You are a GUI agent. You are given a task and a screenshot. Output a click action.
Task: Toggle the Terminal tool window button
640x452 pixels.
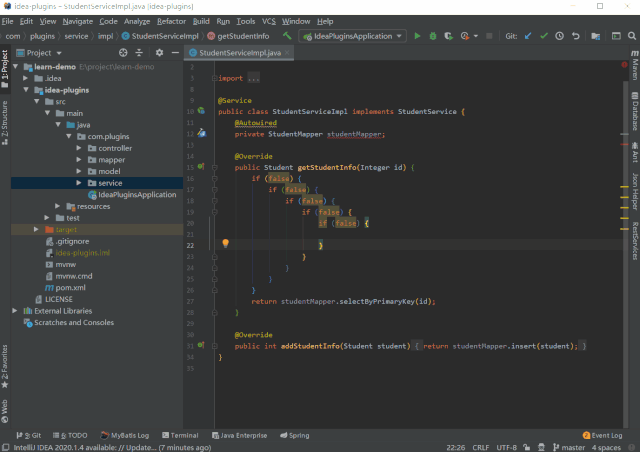[179, 436]
